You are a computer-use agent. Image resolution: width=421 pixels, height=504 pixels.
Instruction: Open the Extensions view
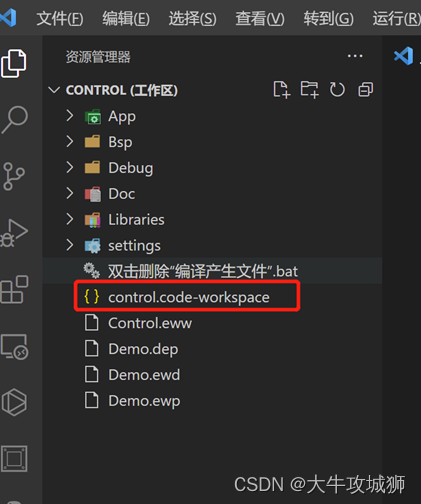coord(14,289)
